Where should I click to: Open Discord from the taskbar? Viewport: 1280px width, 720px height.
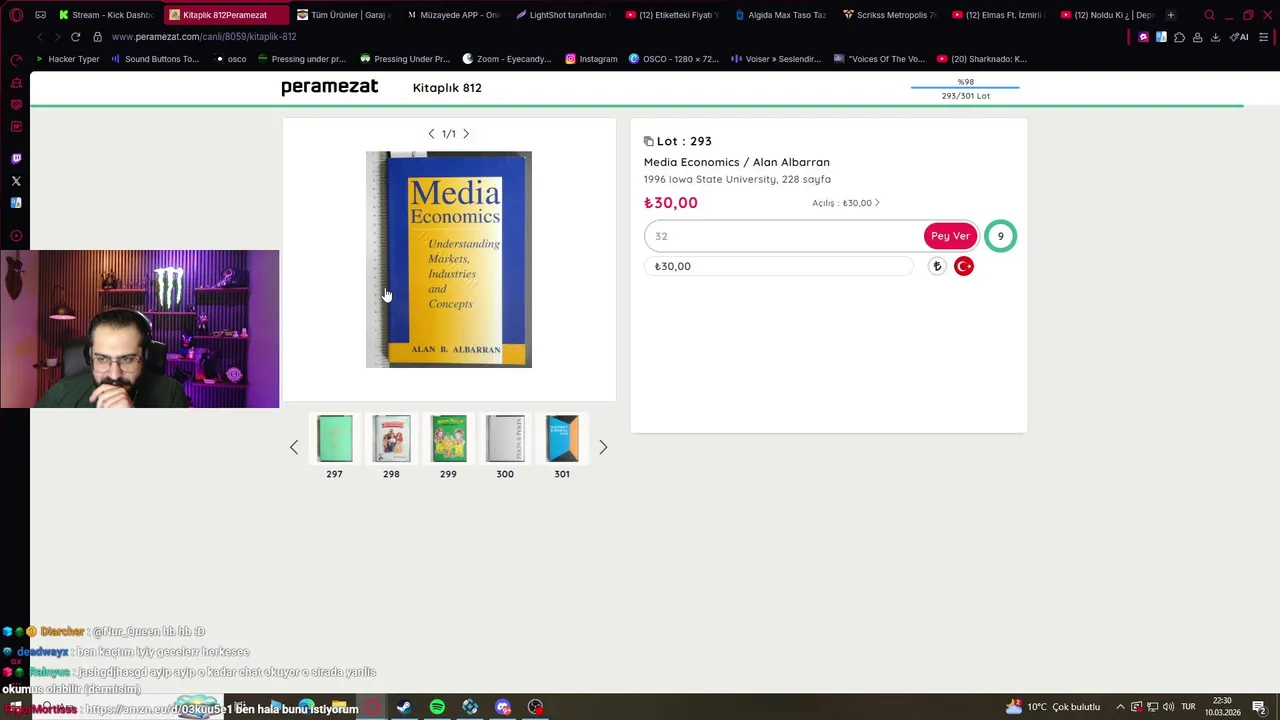coord(503,707)
